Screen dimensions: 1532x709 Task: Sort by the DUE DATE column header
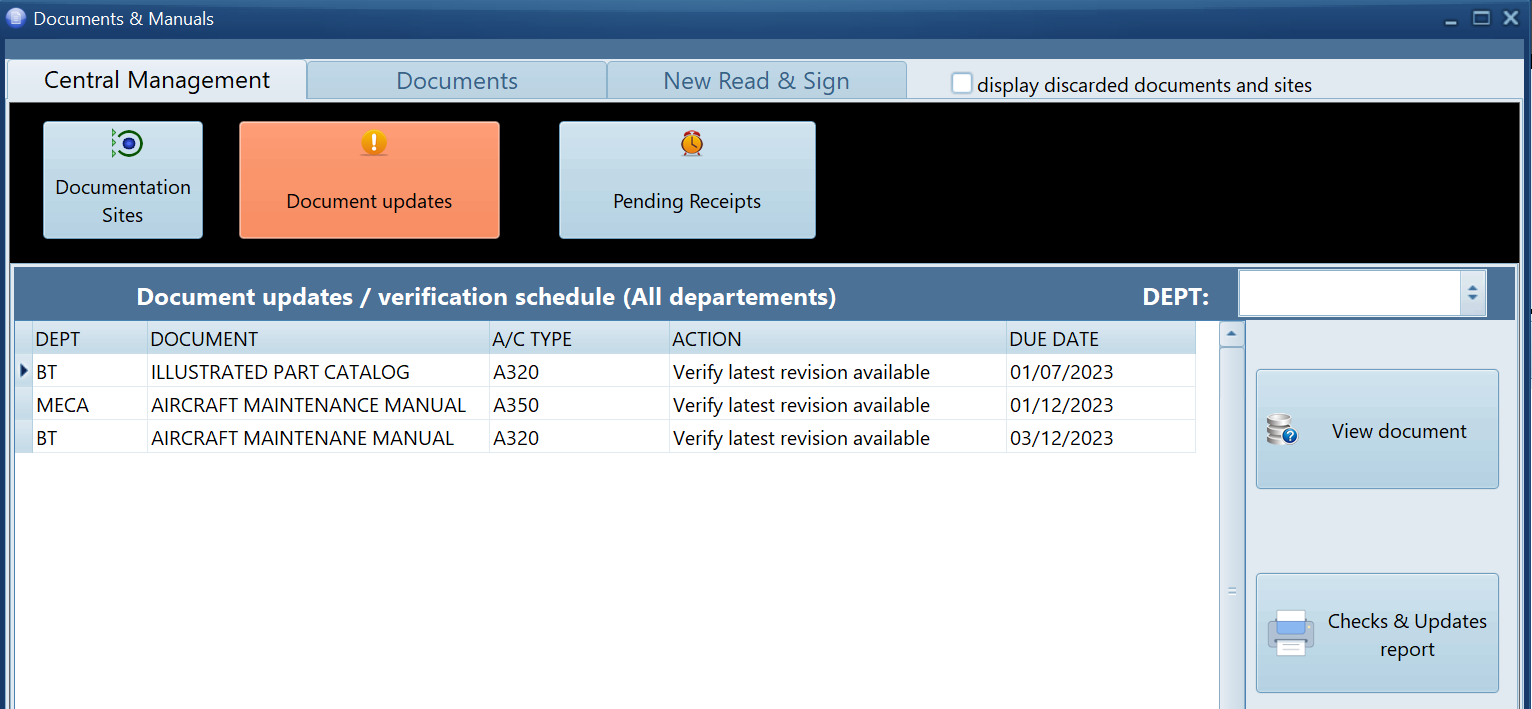tap(1101, 339)
